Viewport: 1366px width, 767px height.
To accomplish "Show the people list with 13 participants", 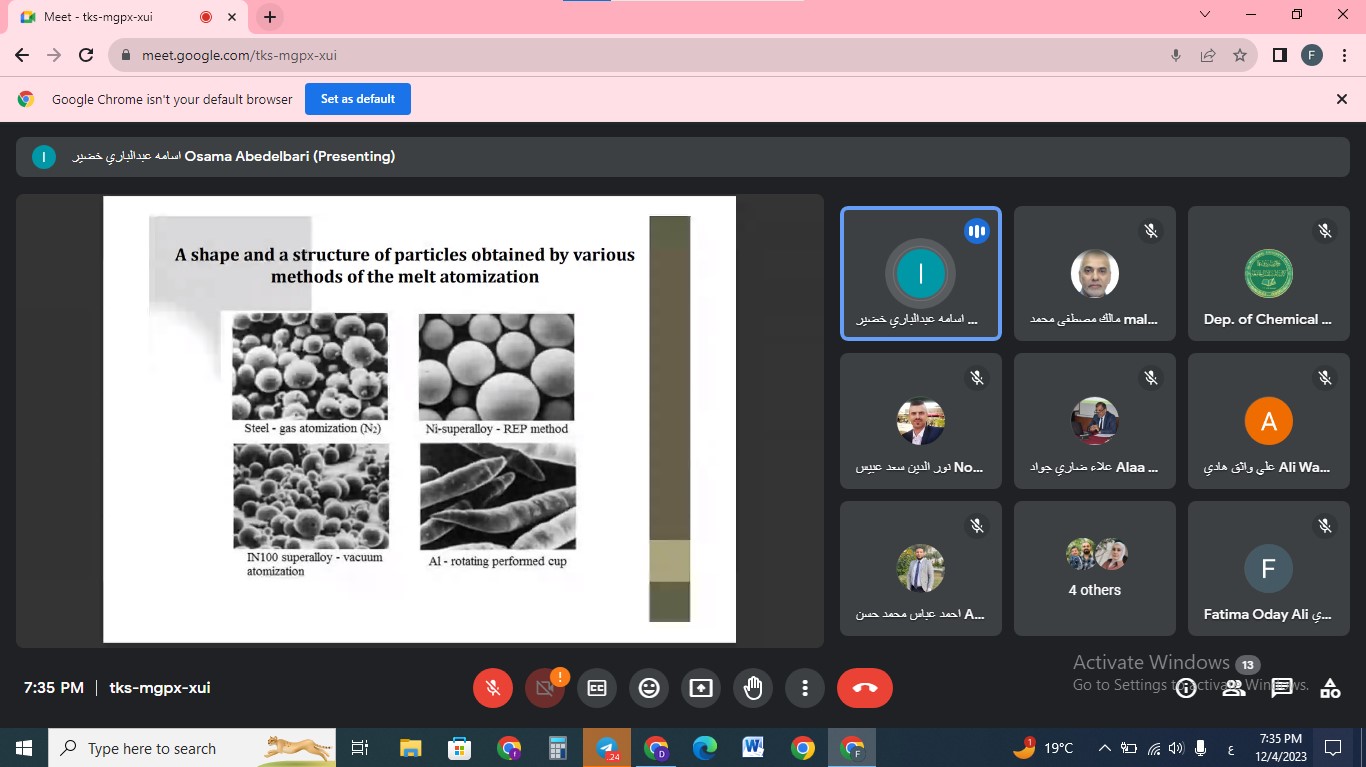I will coord(1234,688).
